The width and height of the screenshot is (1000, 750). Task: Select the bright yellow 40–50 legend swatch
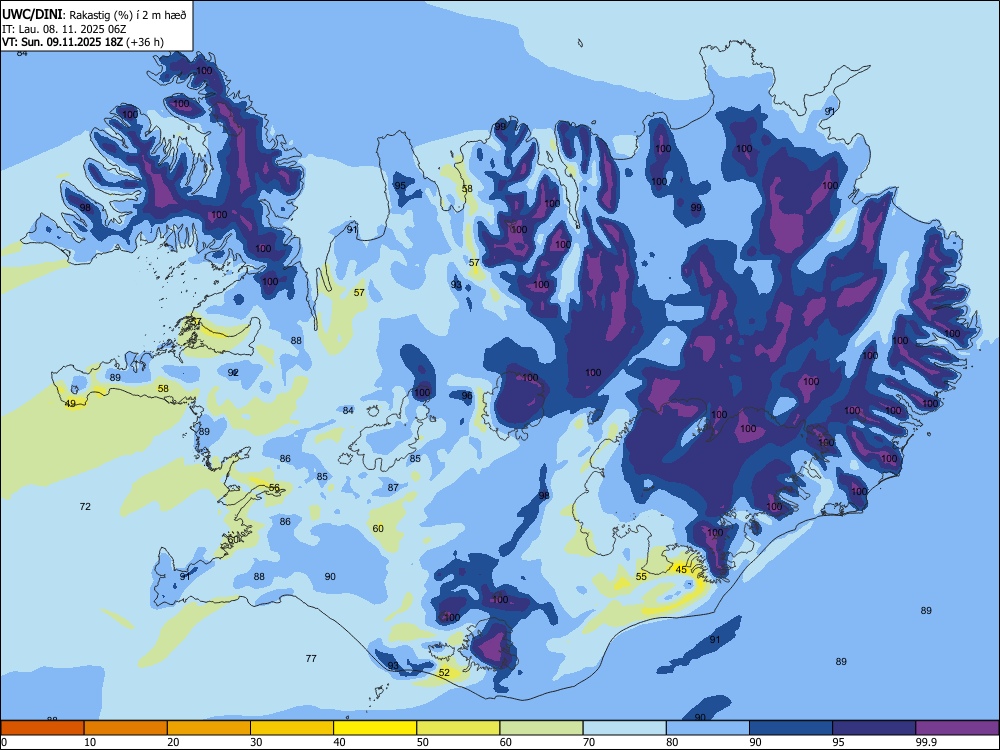[x=375, y=728]
